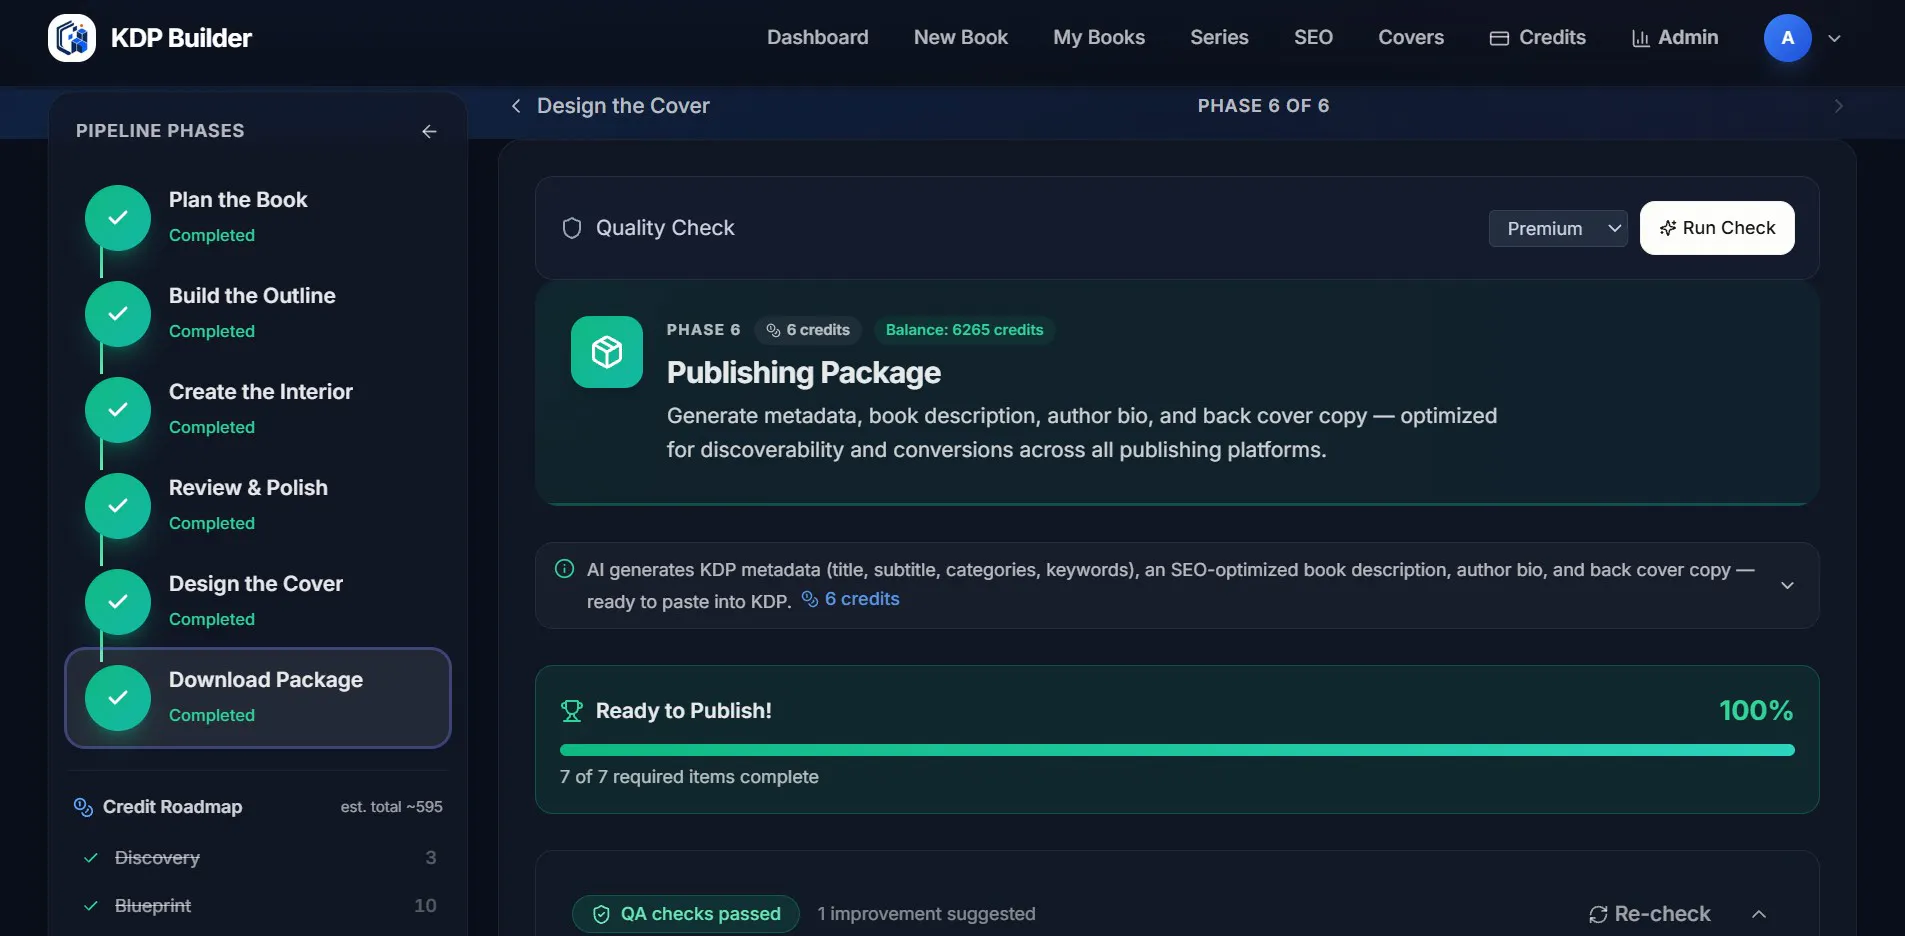Collapse the Pipeline Phases sidebar arrow
Image resolution: width=1905 pixels, height=936 pixels.
click(429, 131)
